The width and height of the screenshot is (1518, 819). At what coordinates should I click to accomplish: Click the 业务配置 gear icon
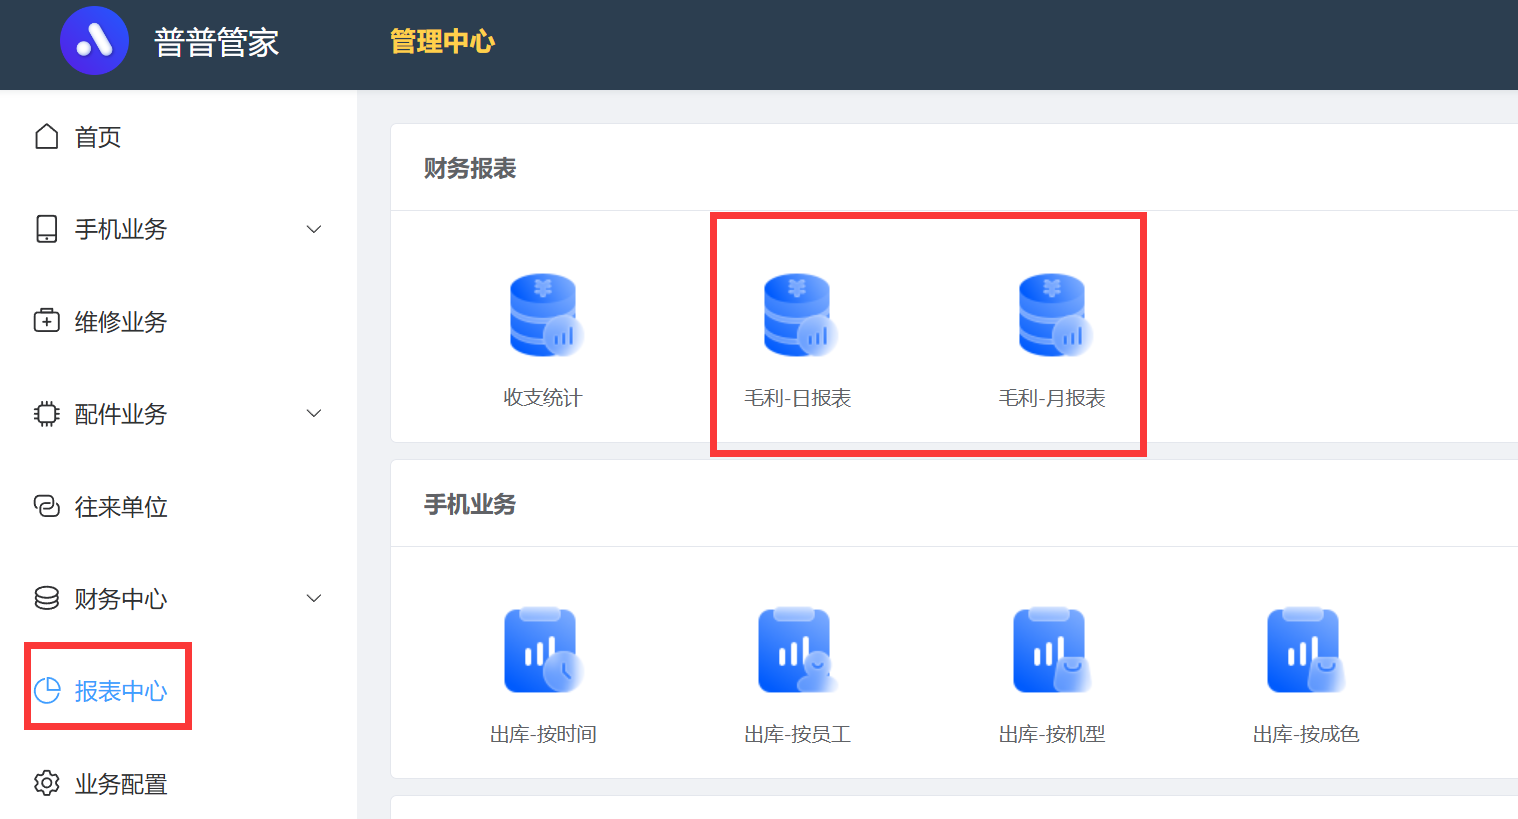(x=47, y=783)
